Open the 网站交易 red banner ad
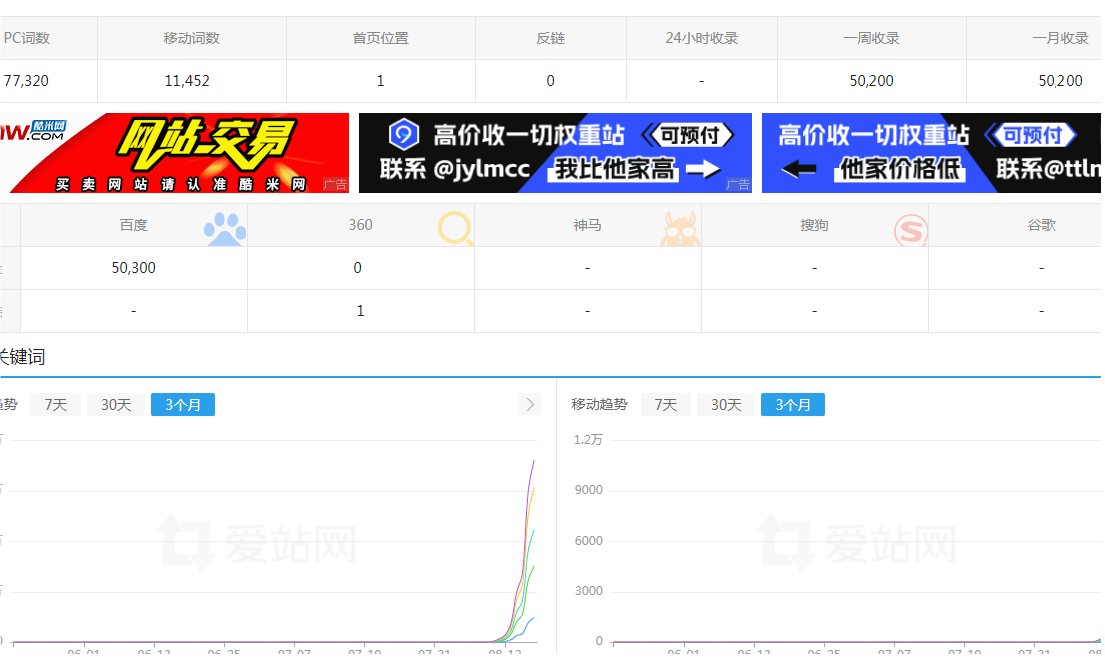This screenshot has height=658, width=1105. [175, 153]
